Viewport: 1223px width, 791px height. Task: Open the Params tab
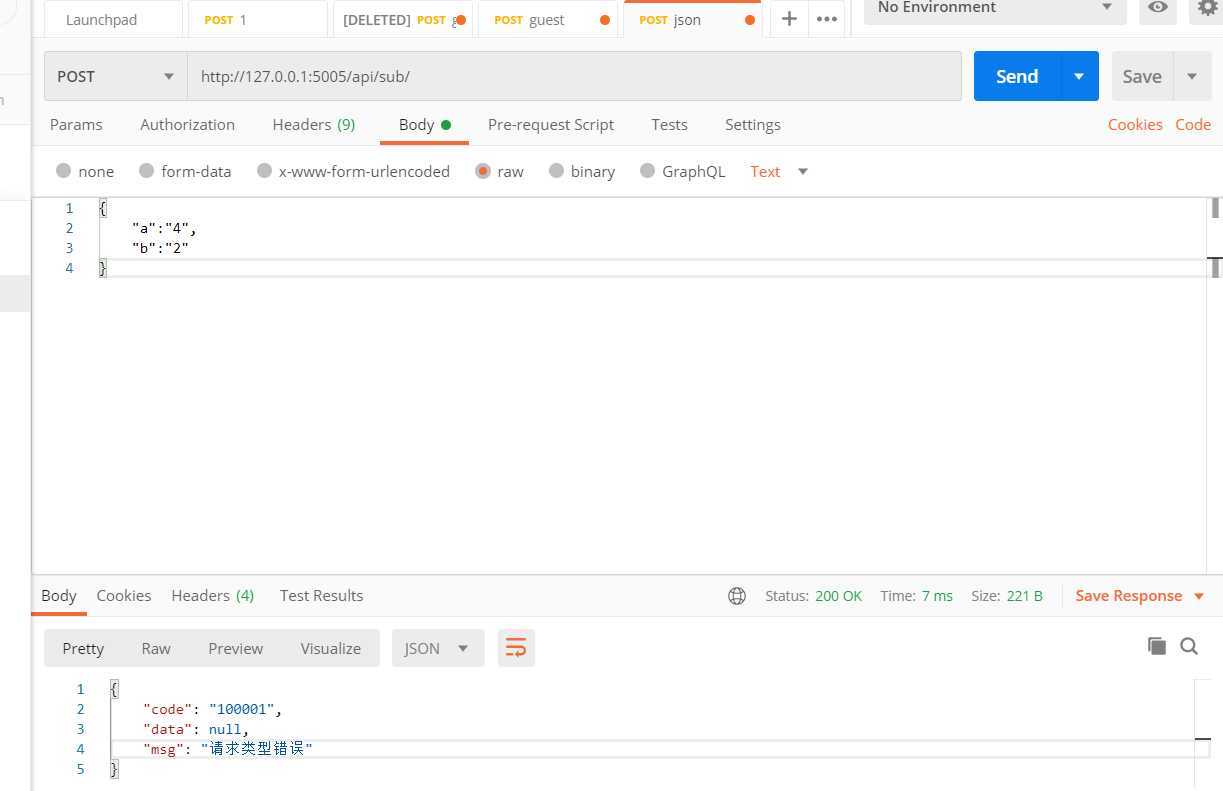tap(76, 125)
